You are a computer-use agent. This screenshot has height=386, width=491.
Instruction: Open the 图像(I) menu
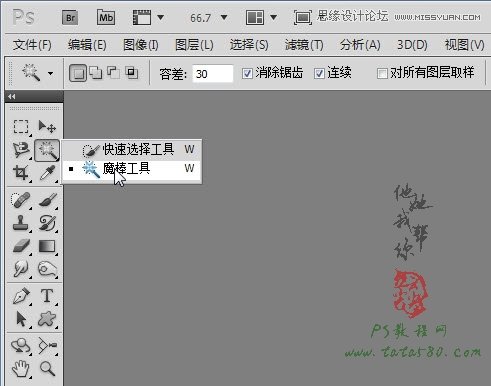tap(141, 45)
